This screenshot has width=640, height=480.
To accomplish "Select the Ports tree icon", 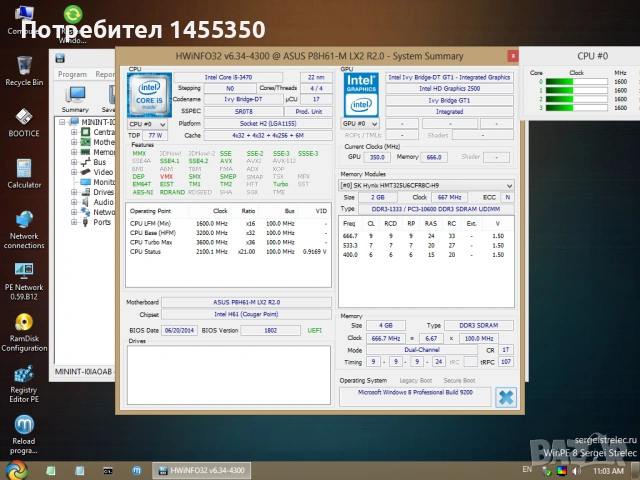I will point(85,222).
